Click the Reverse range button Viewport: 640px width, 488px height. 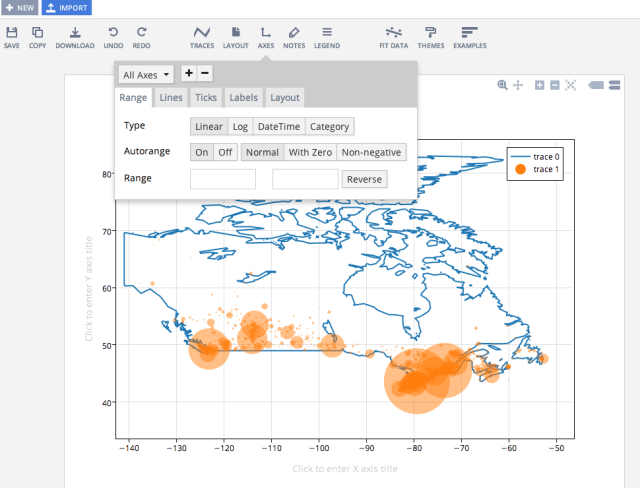click(x=364, y=180)
